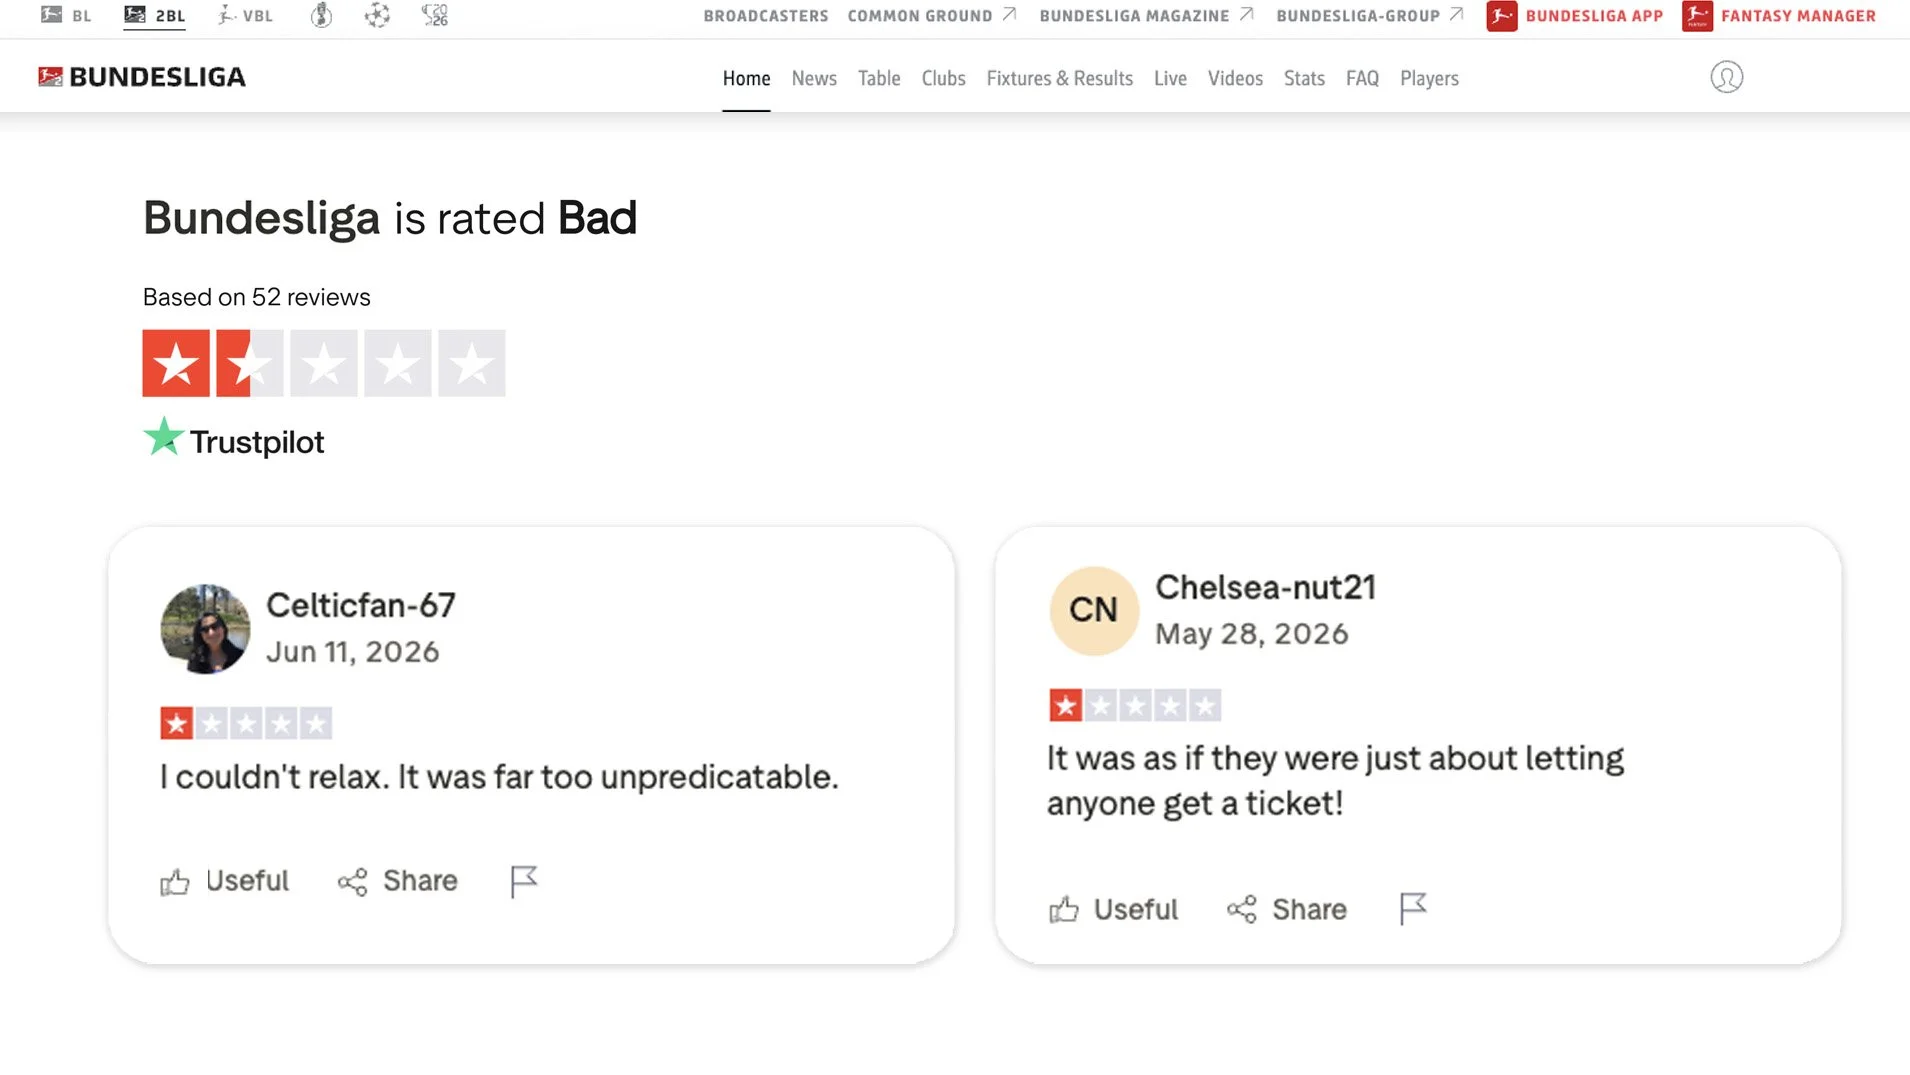
Task: Flag Chelsea-nut21's review
Action: pyautogui.click(x=1413, y=908)
